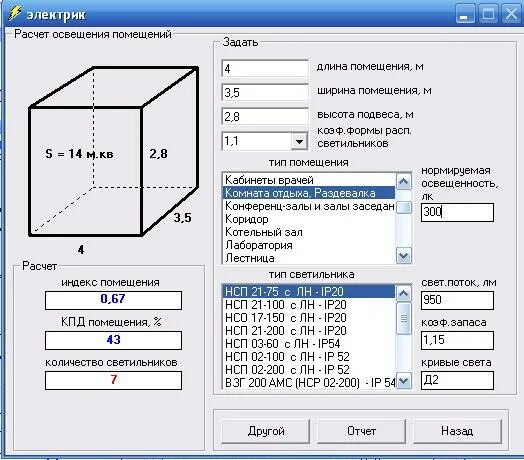Click the количество светильников result 7

[113, 380]
